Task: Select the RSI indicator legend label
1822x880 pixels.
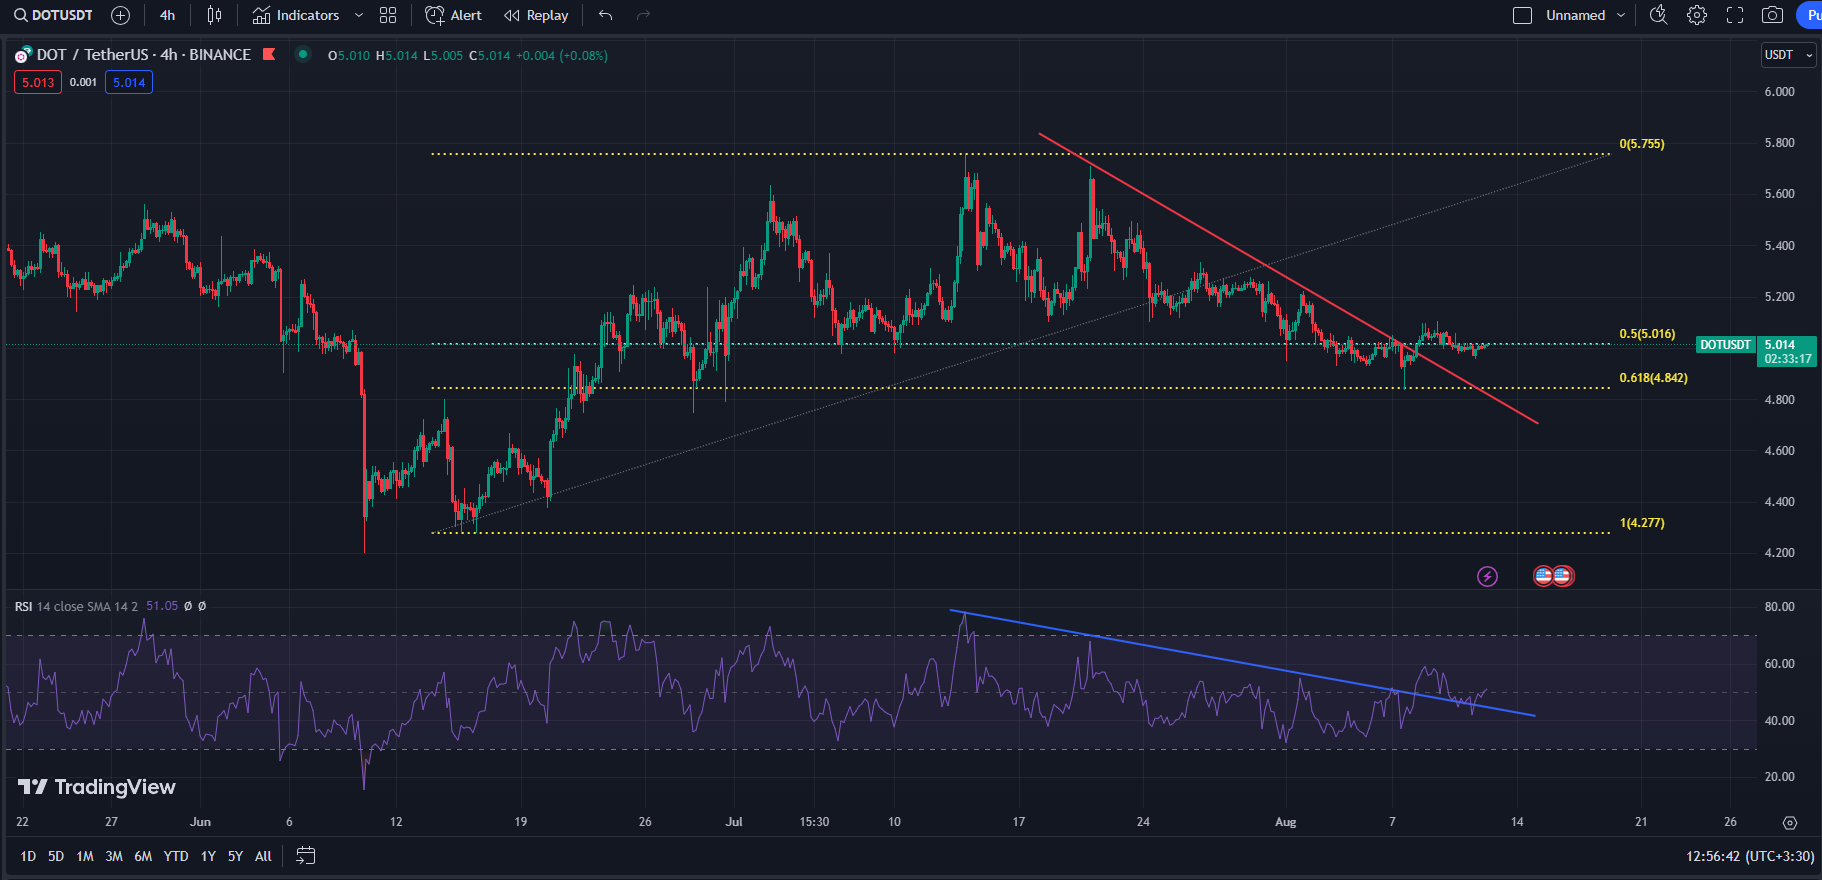Action: (x=23, y=606)
